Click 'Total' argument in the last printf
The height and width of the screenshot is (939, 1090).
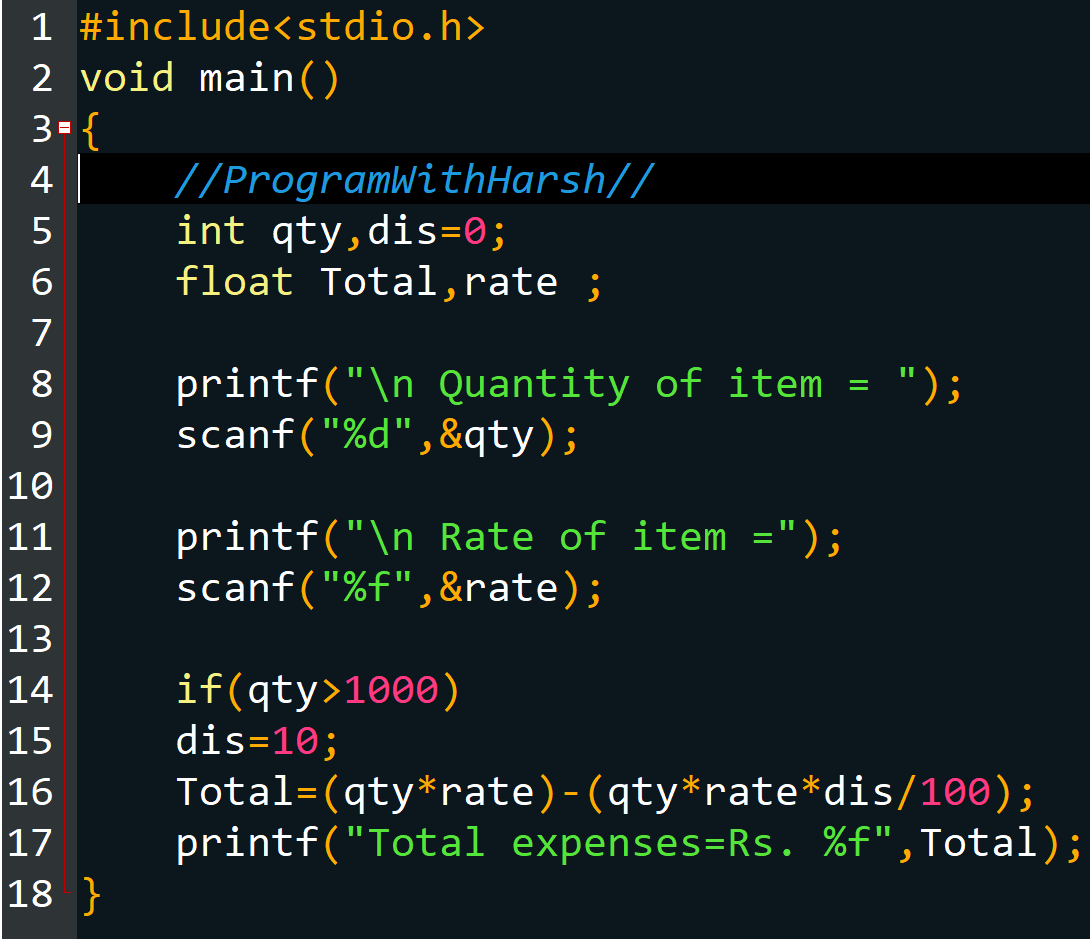click(x=979, y=842)
